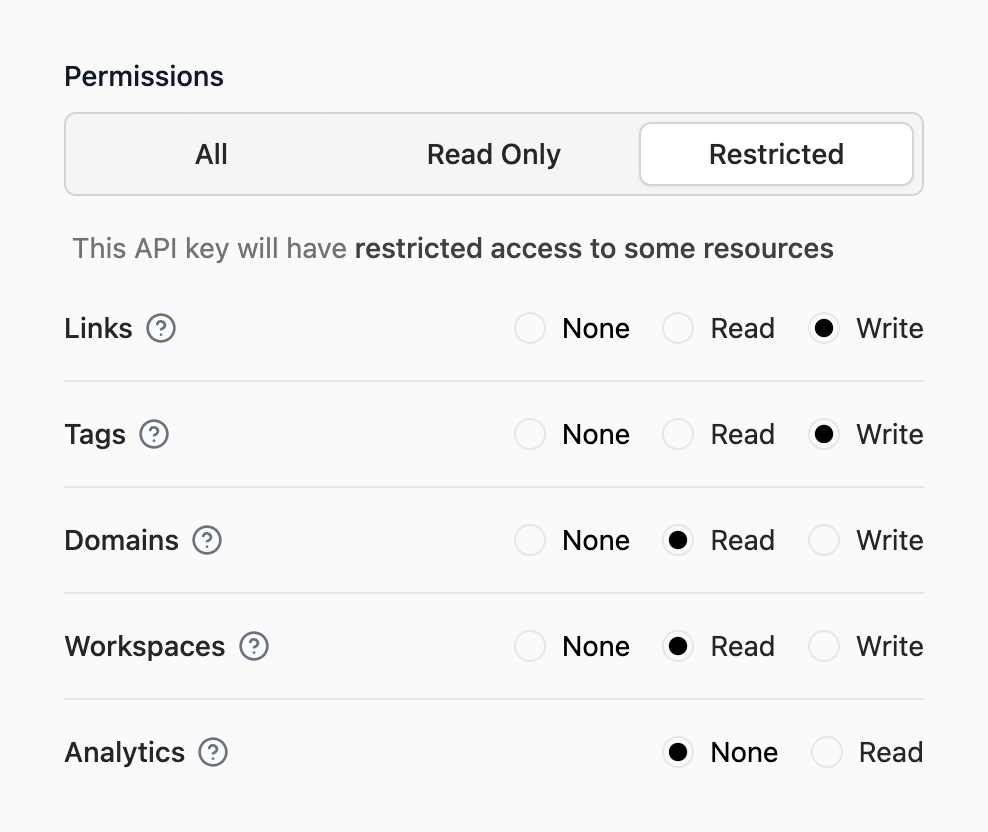Choose Read for Tags permission

point(678,435)
